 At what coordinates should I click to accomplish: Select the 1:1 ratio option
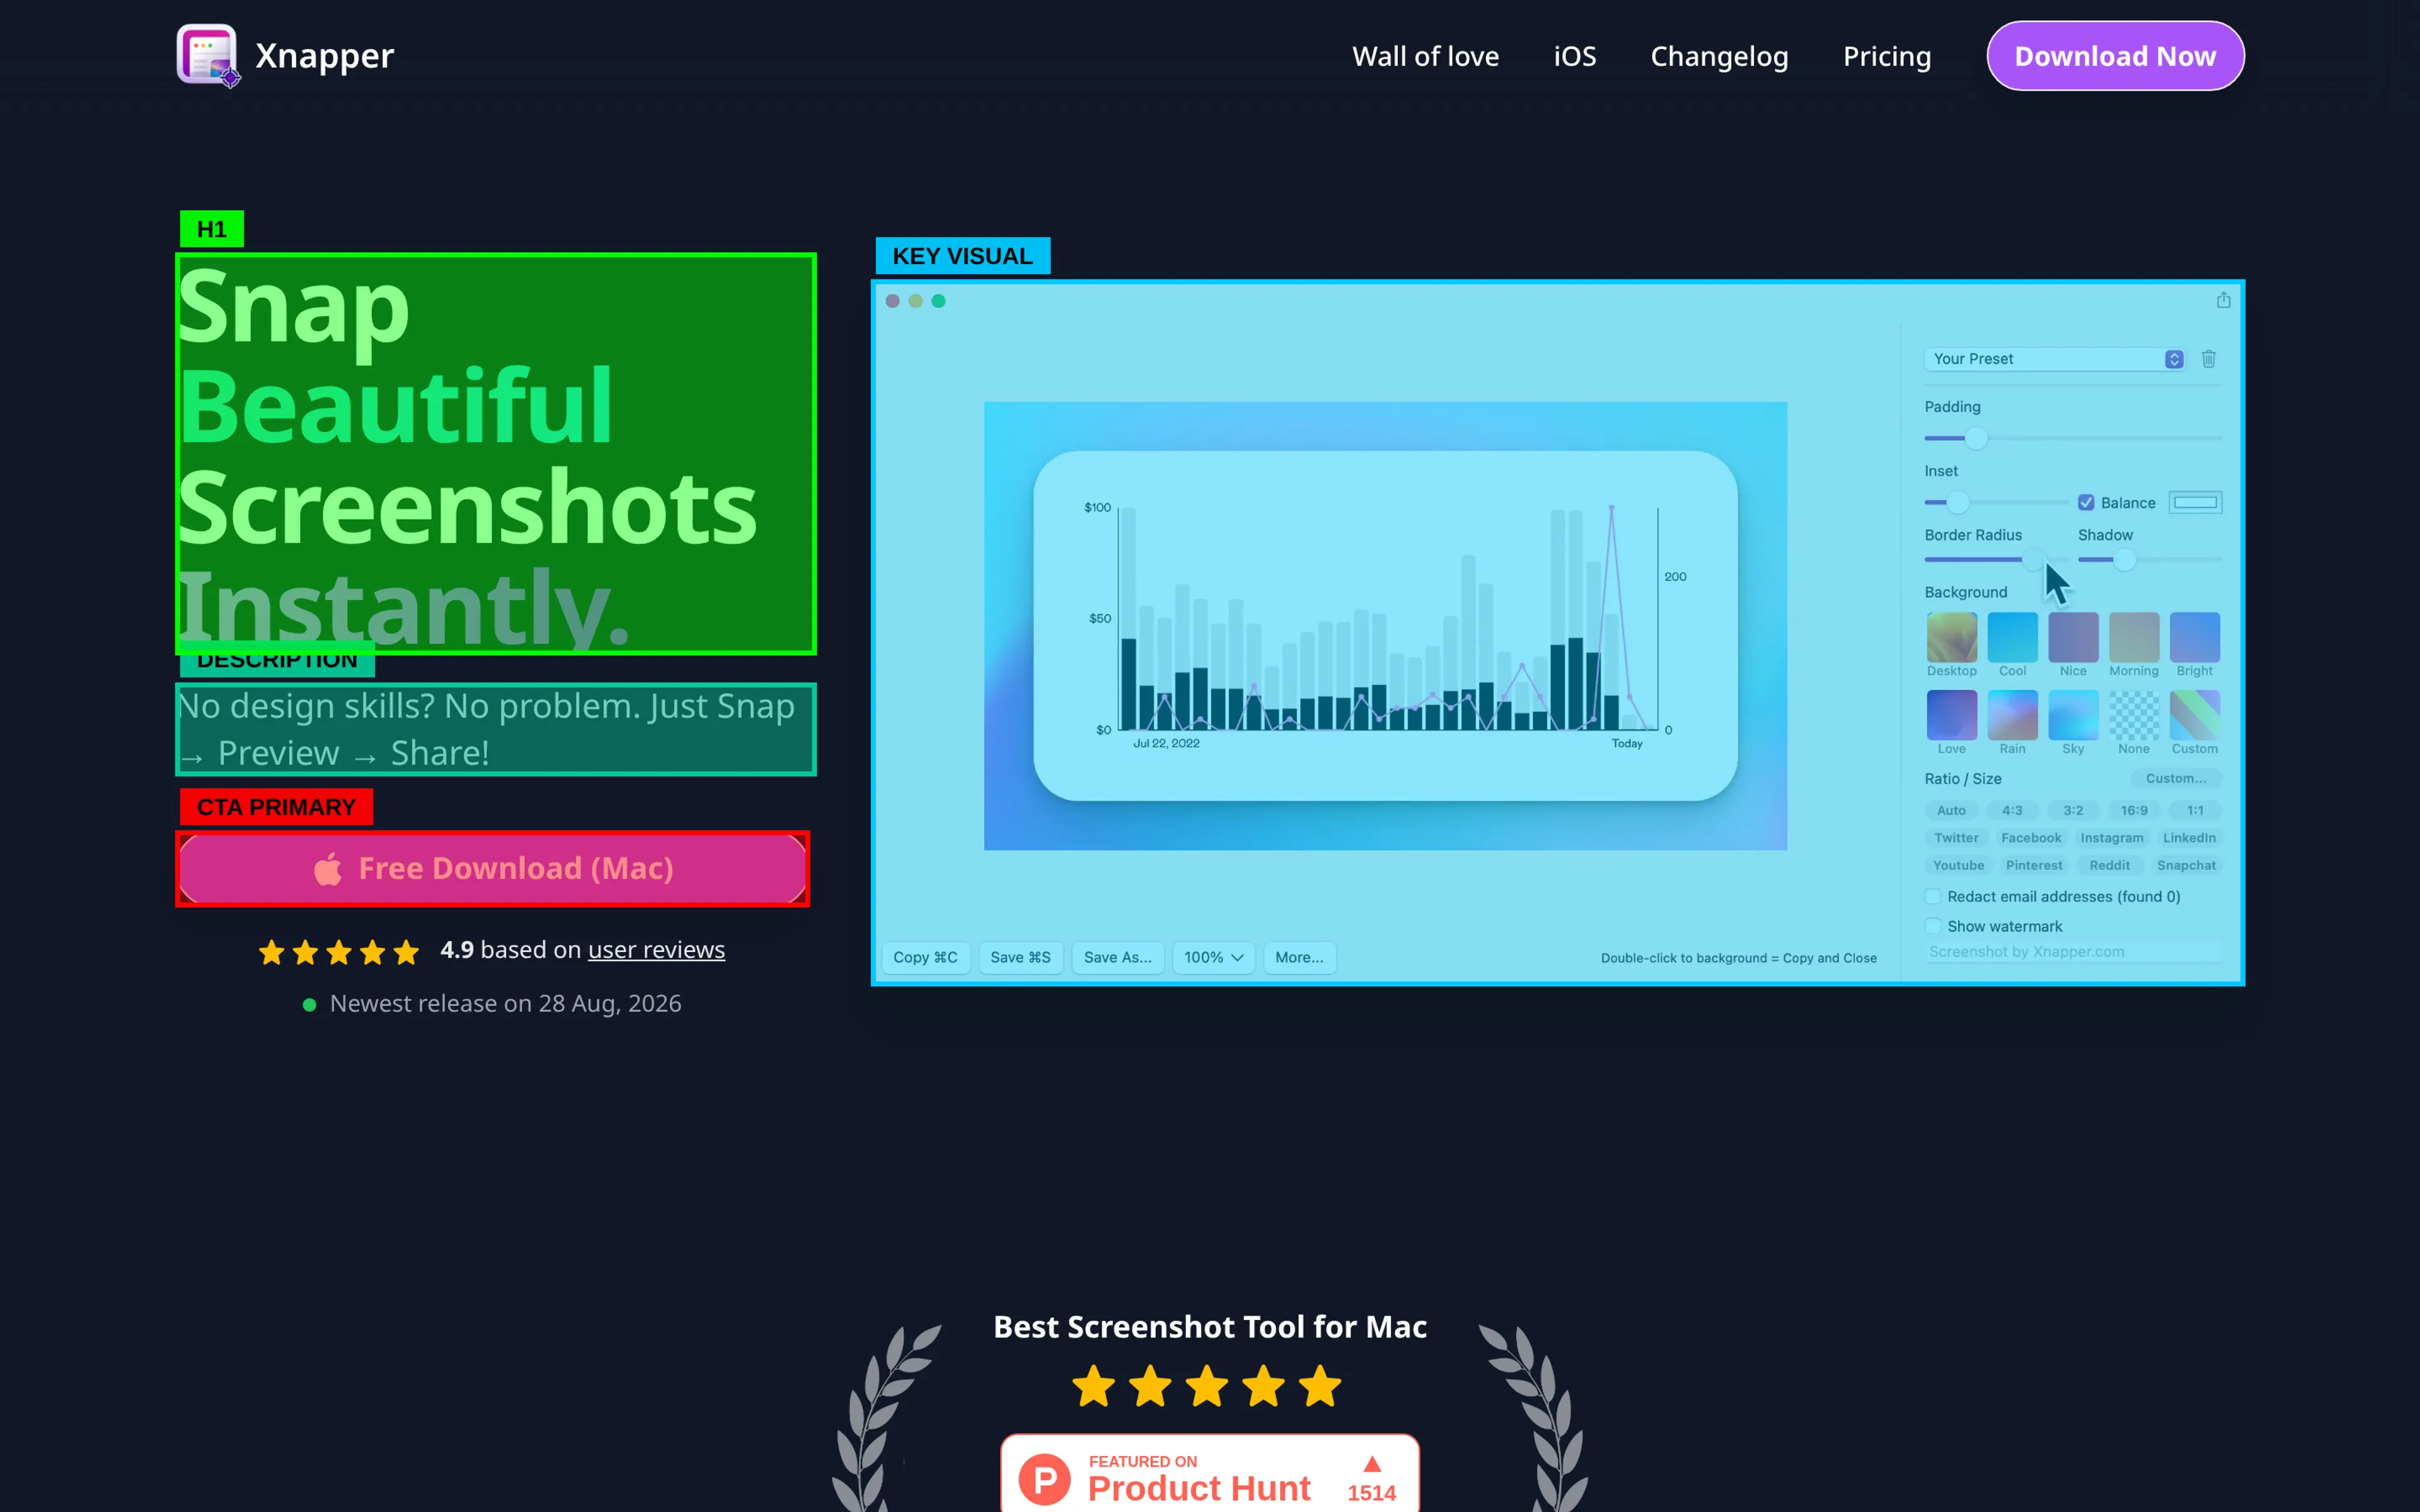pos(2195,810)
